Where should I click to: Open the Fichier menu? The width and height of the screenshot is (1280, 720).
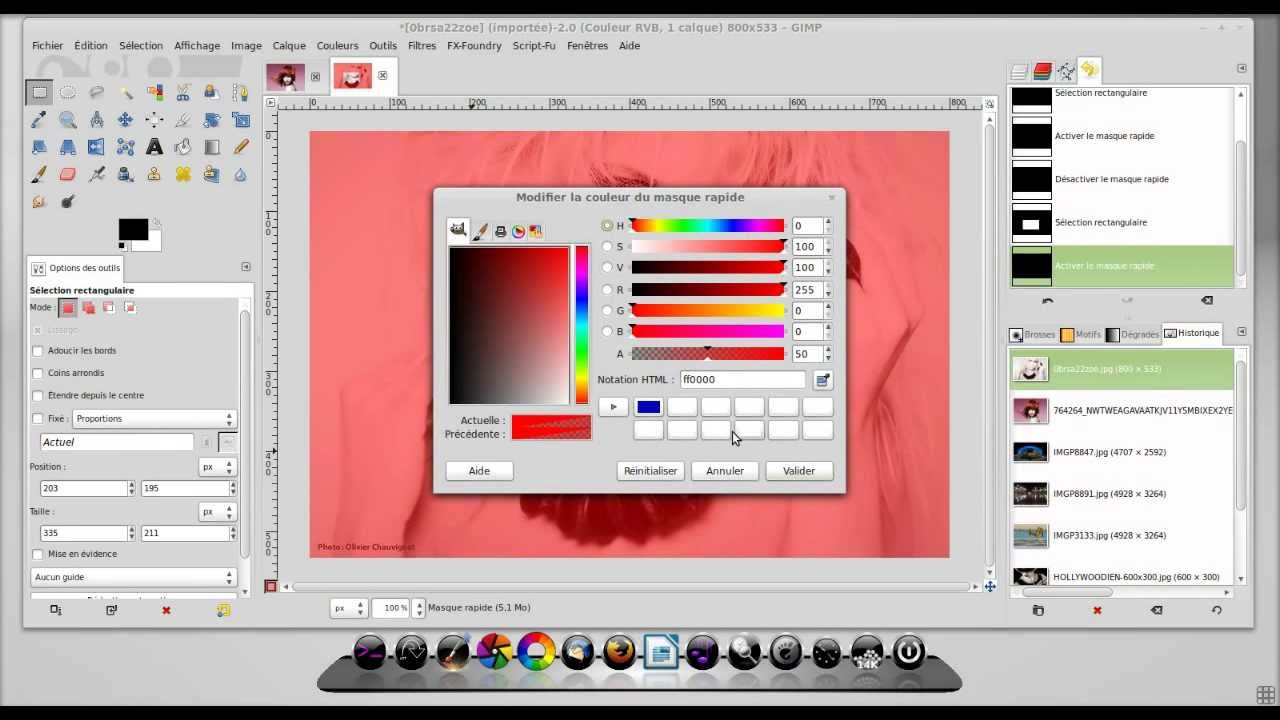[x=47, y=46]
